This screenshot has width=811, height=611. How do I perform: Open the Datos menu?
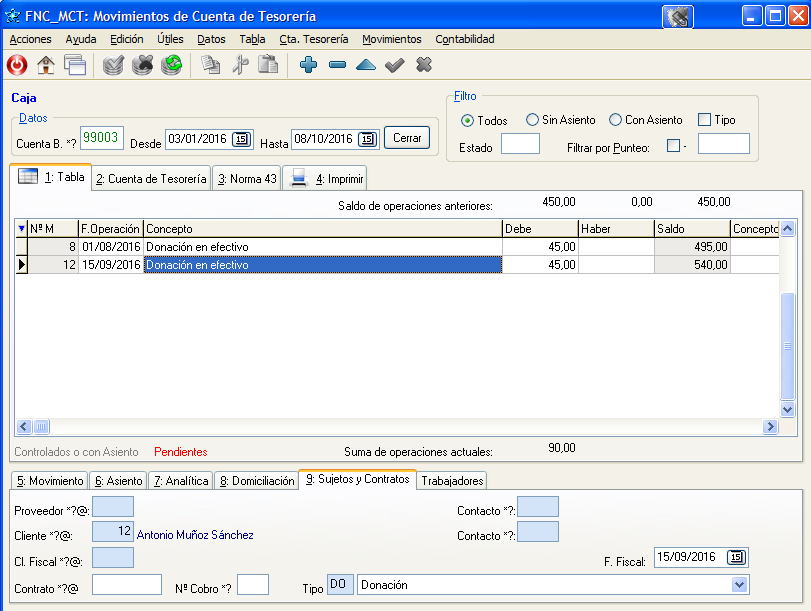(x=211, y=39)
